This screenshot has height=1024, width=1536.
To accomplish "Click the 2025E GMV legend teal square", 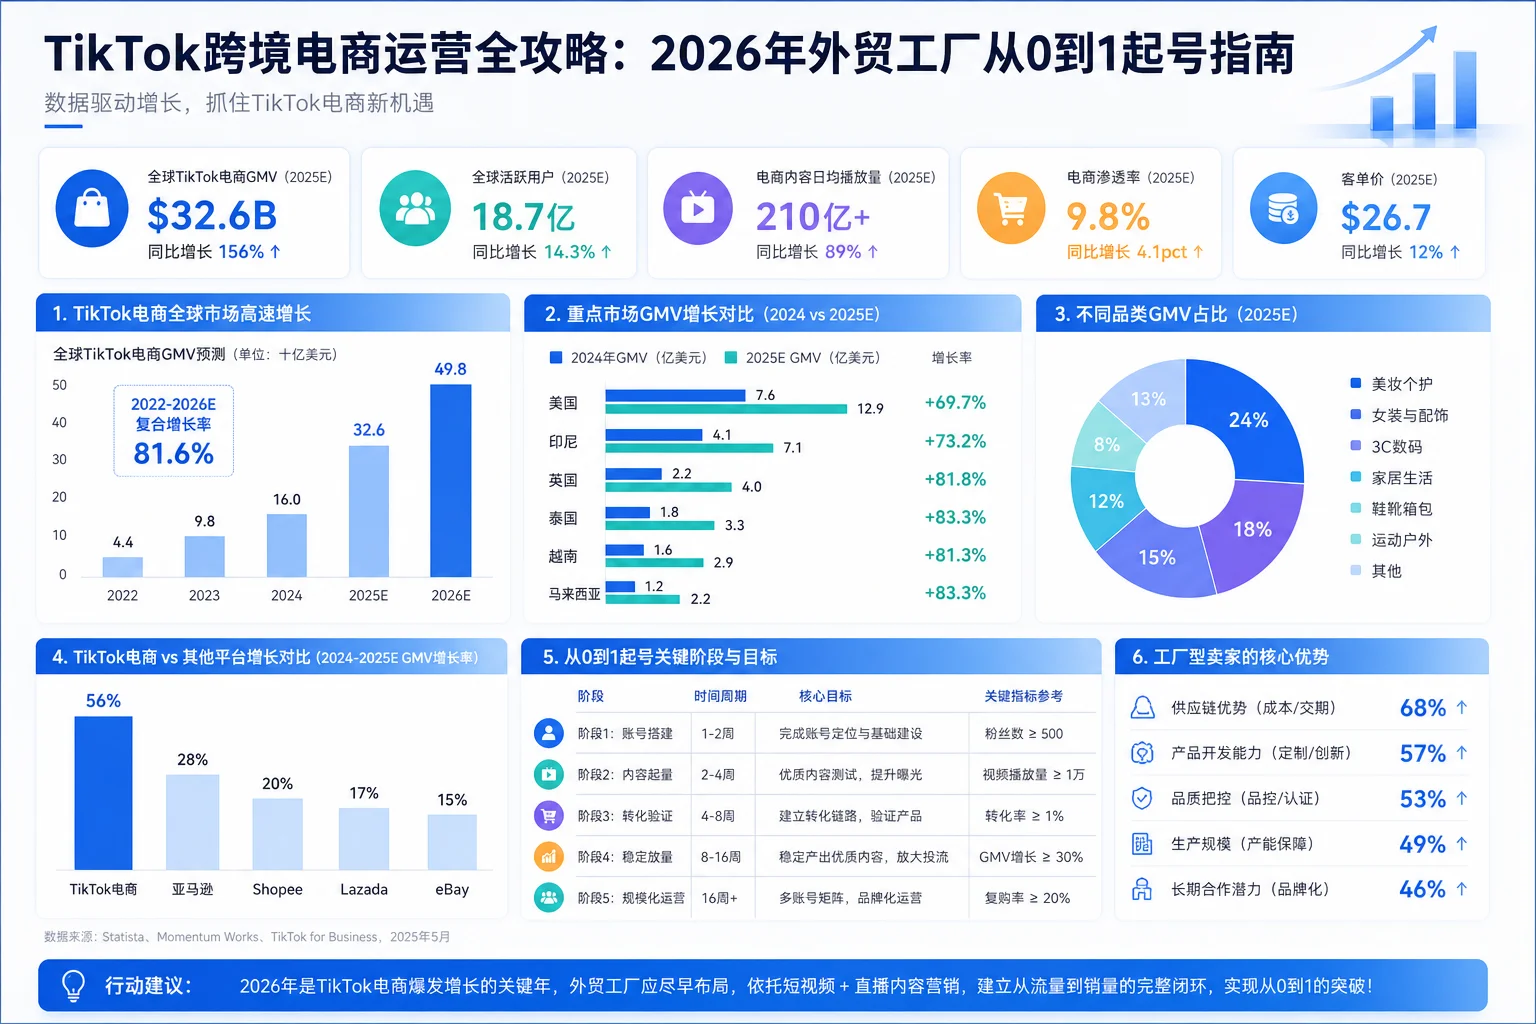I will point(731,357).
